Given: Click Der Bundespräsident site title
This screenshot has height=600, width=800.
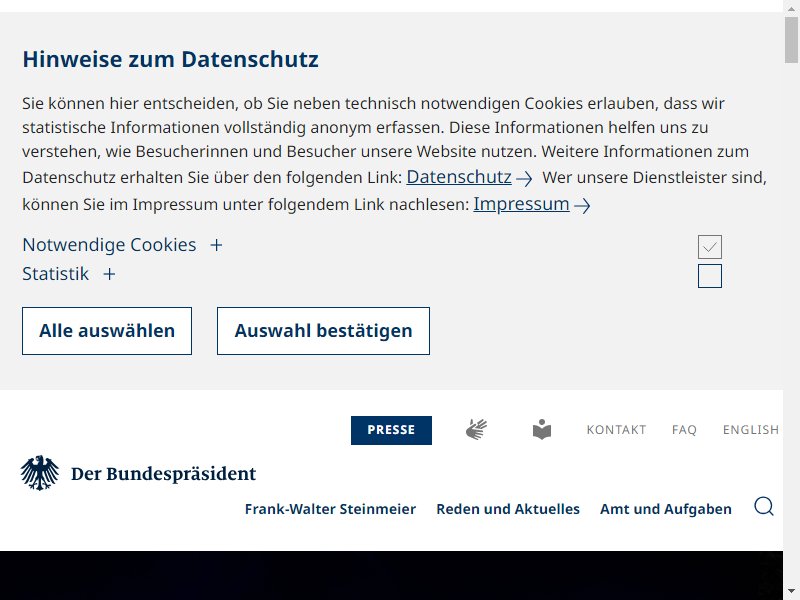Looking at the screenshot, I should click(x=163, y=474).
